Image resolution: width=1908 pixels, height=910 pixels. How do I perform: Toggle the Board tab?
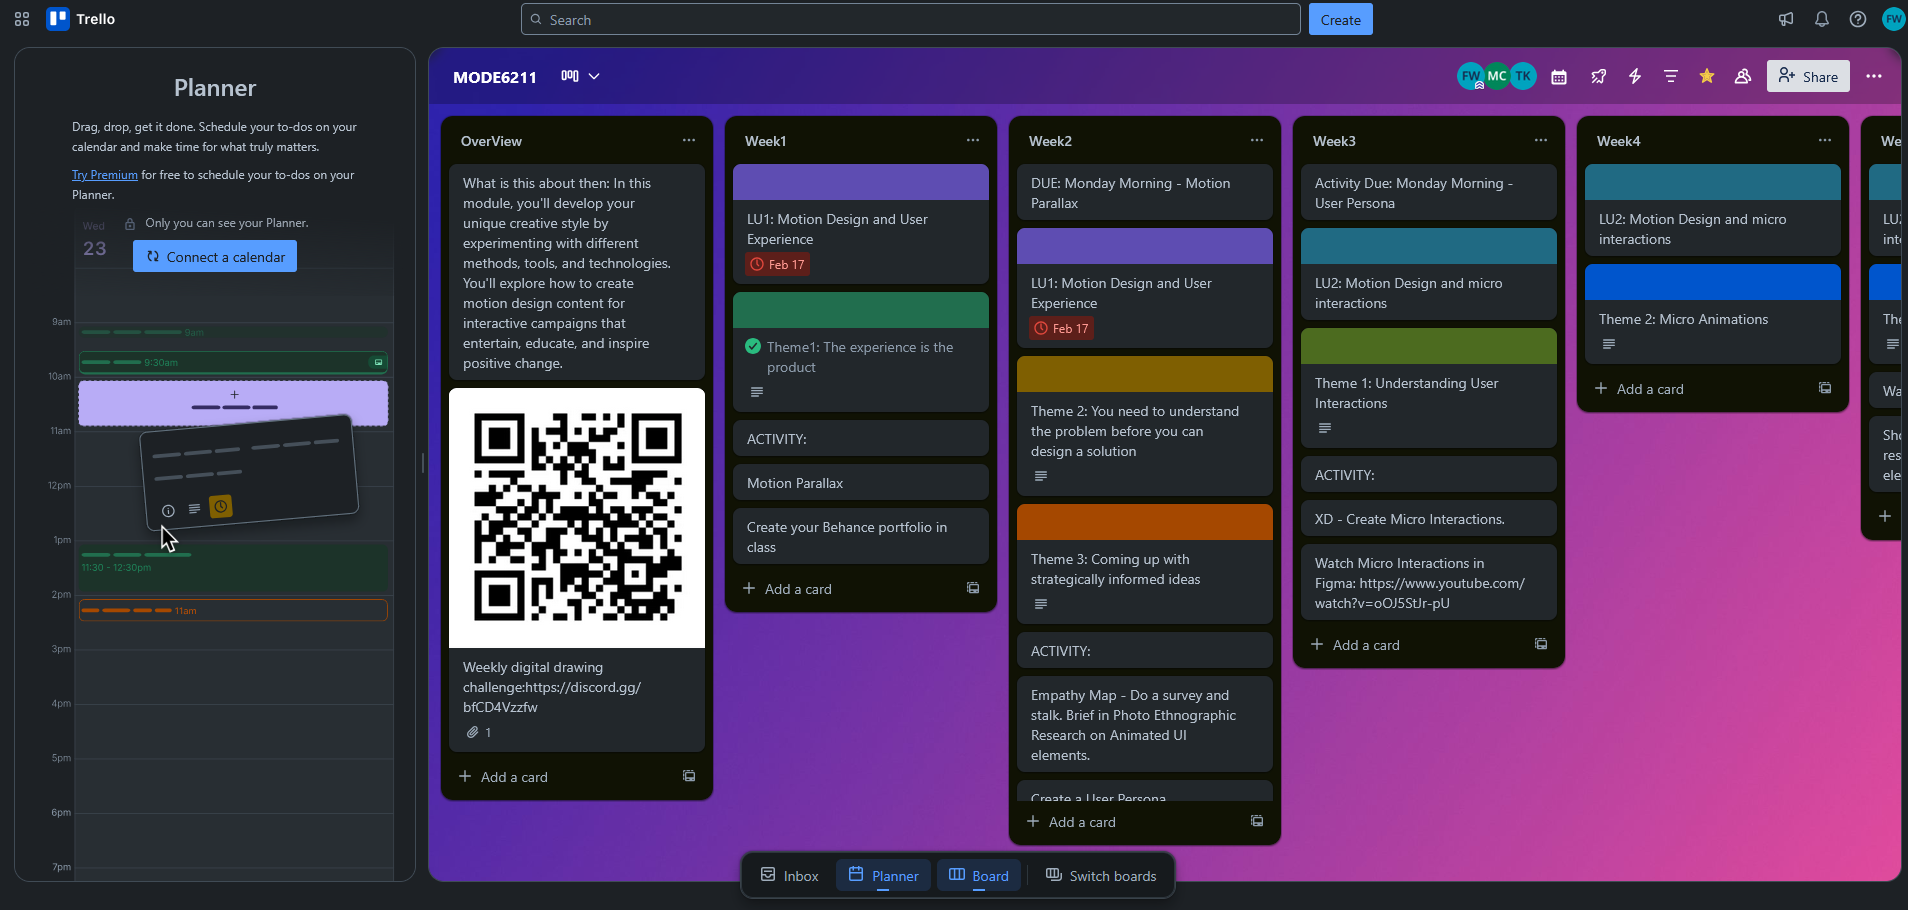click(979, 876)
